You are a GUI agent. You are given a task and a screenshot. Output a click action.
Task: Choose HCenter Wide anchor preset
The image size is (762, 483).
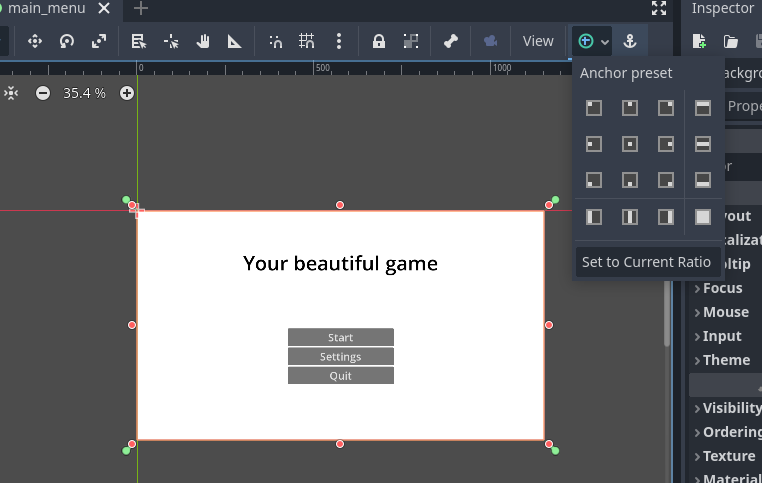click(x=703, y=144)
